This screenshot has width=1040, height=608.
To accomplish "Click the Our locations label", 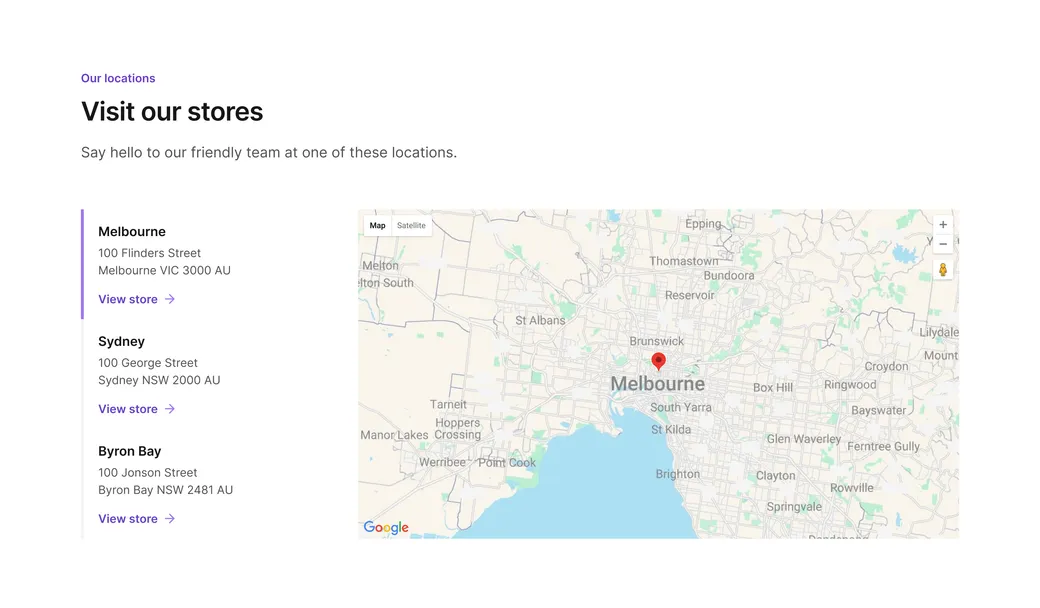I will point(118,78).
